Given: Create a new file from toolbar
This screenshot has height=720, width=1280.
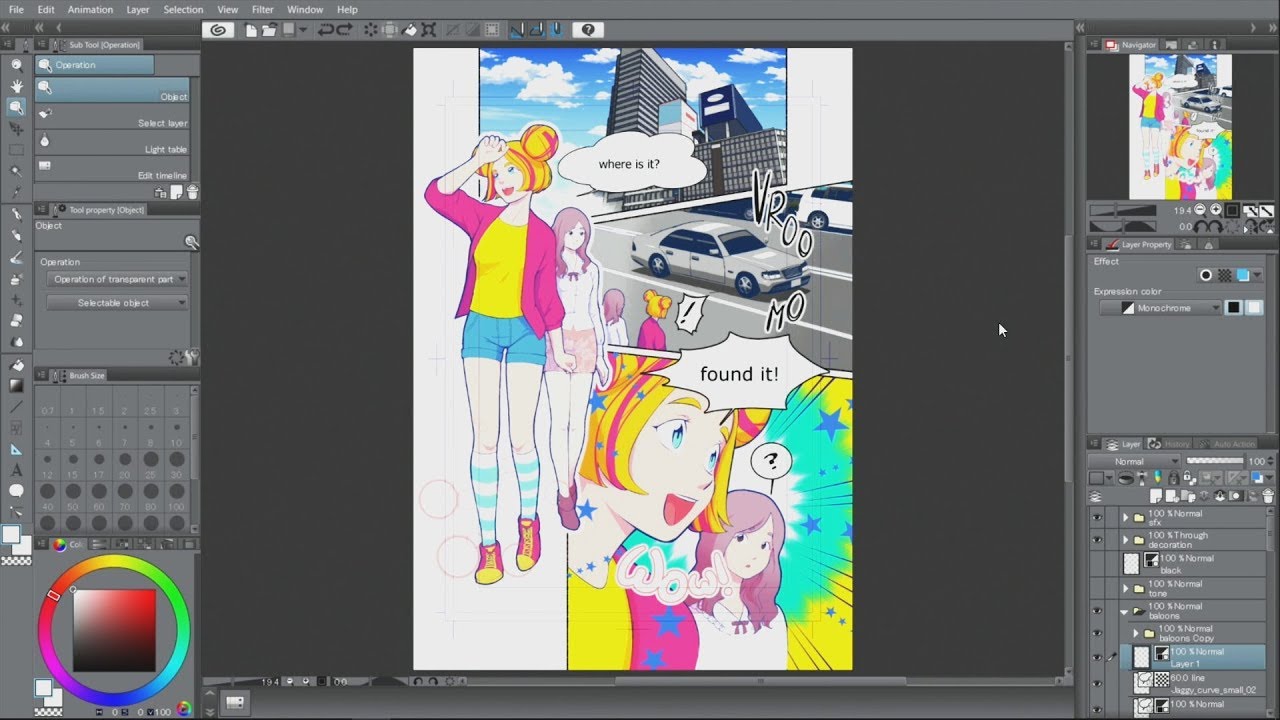Looking at the screenshot, I should tap(252, 30).
